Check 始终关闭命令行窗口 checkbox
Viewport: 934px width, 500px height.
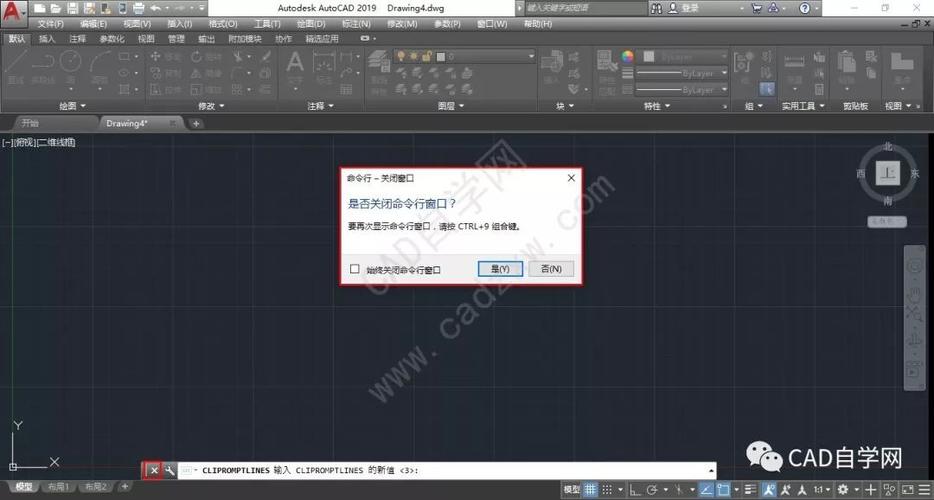(354, 269)
